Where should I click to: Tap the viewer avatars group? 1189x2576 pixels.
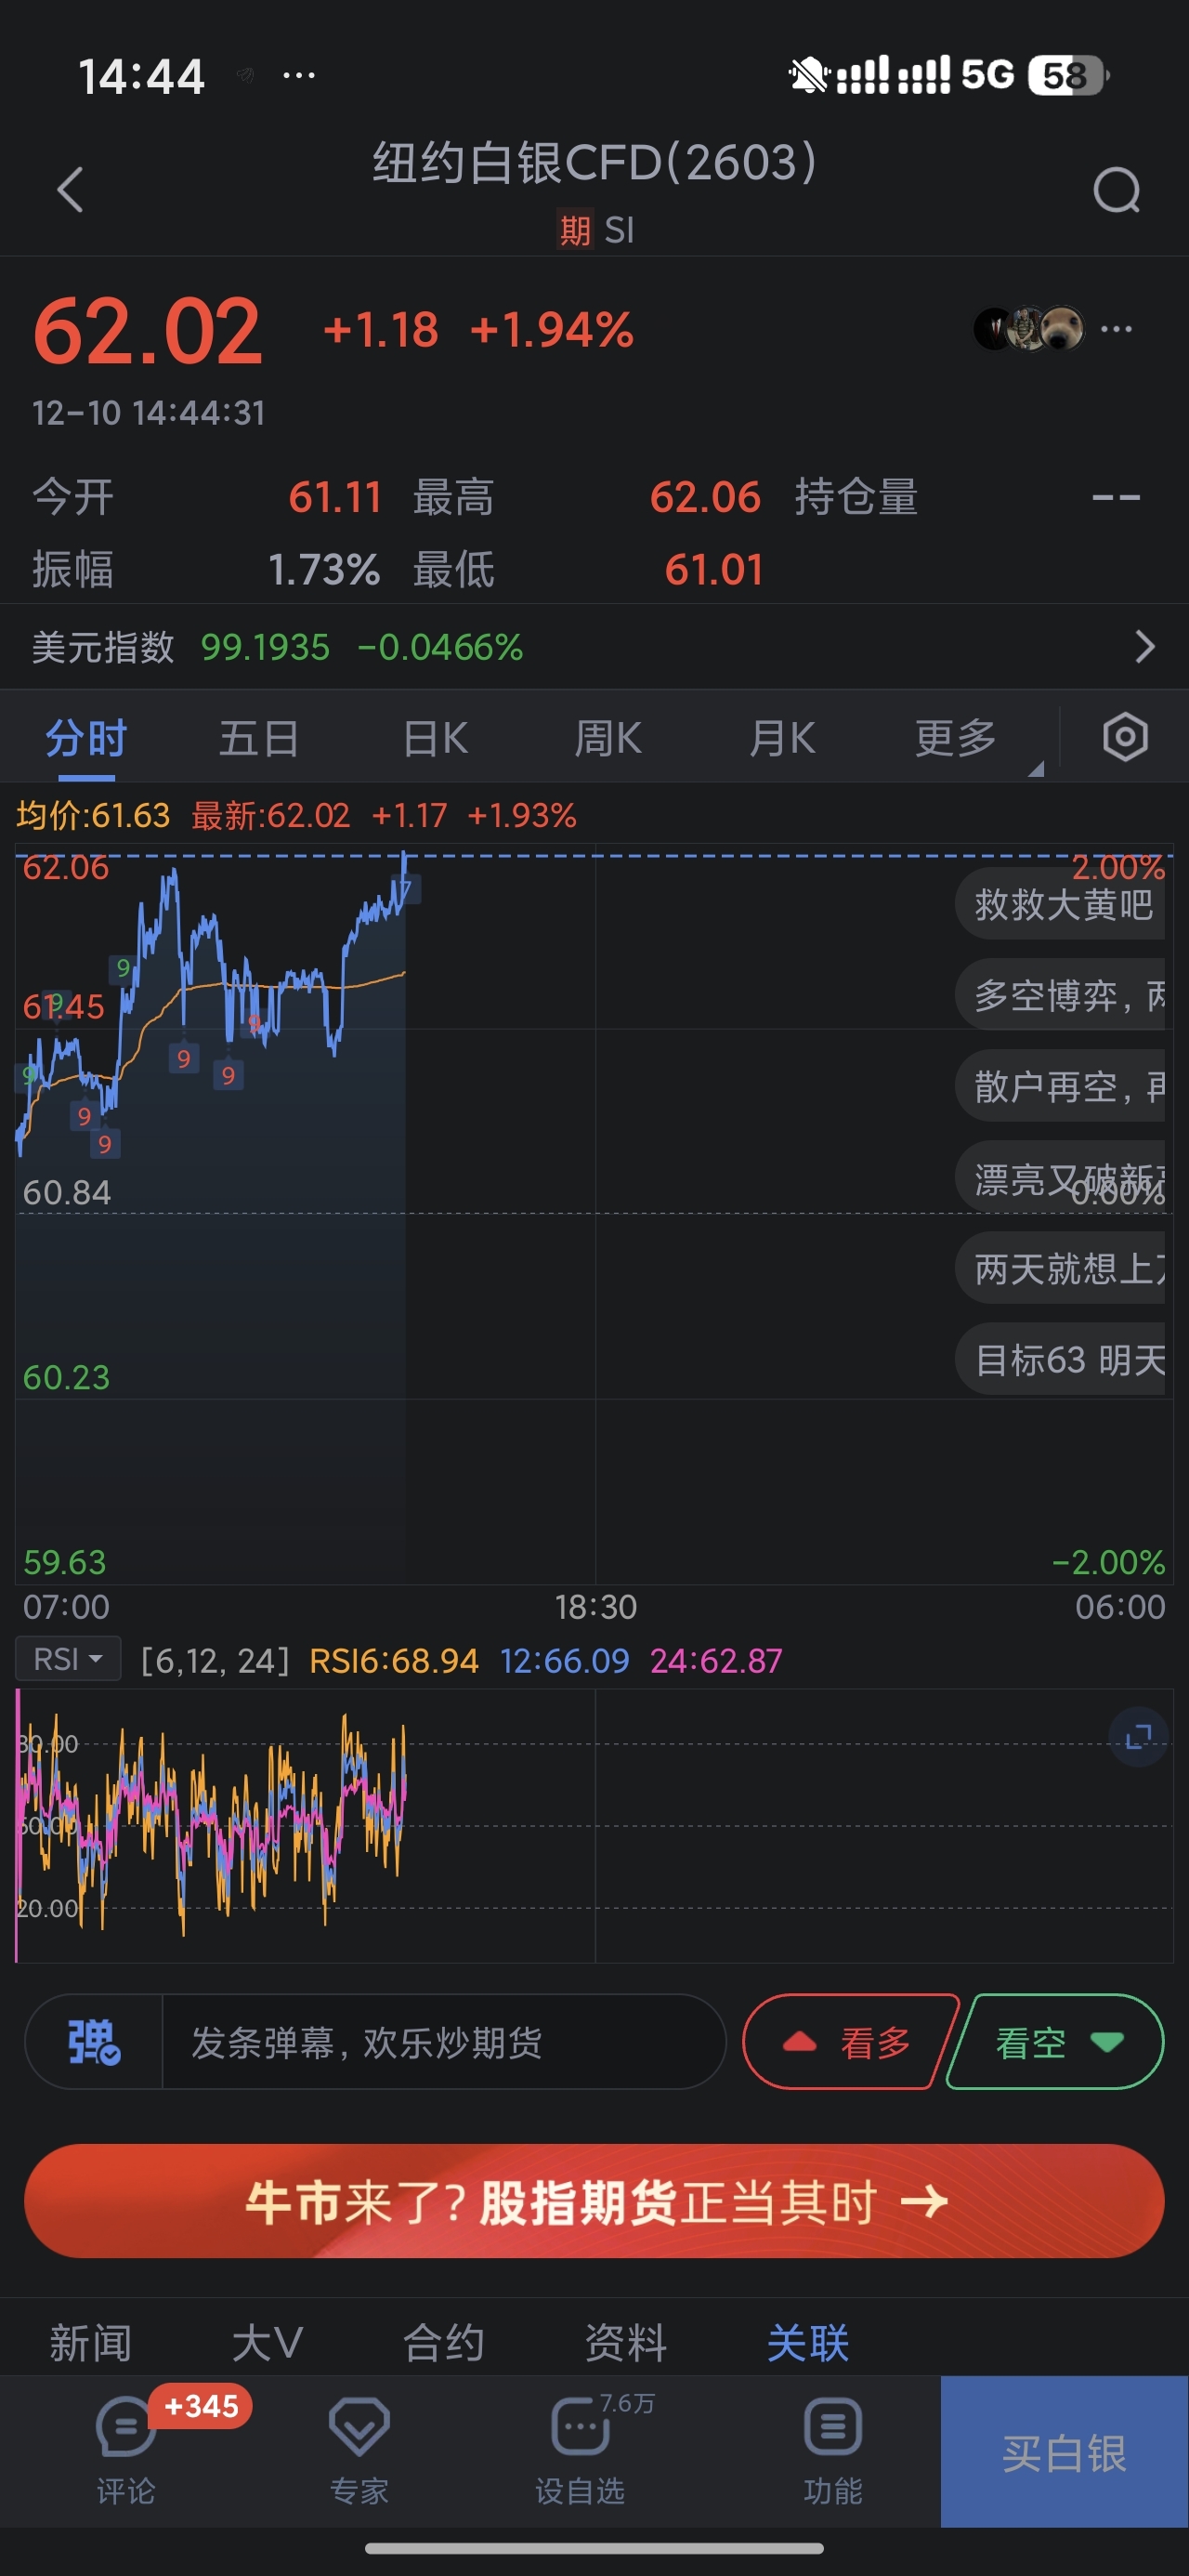pyautogui.click(x=1029, y=328)
